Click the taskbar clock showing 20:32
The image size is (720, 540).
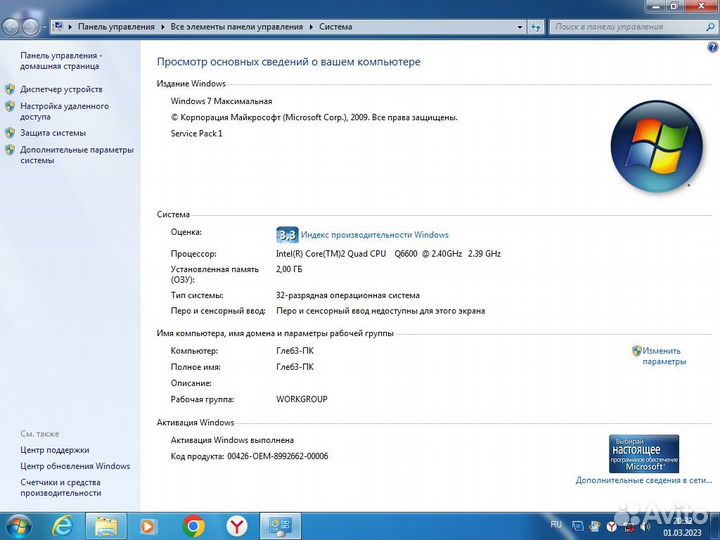click(x=682, y=527)
